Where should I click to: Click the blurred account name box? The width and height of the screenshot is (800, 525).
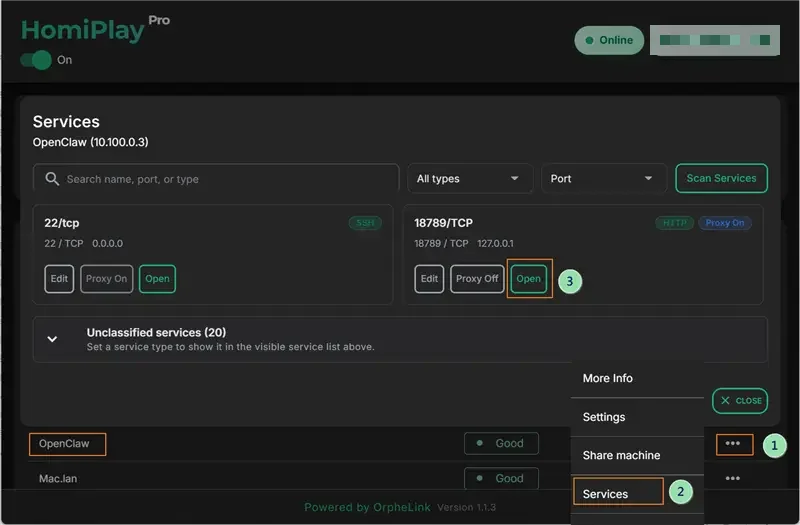point(714,40)
